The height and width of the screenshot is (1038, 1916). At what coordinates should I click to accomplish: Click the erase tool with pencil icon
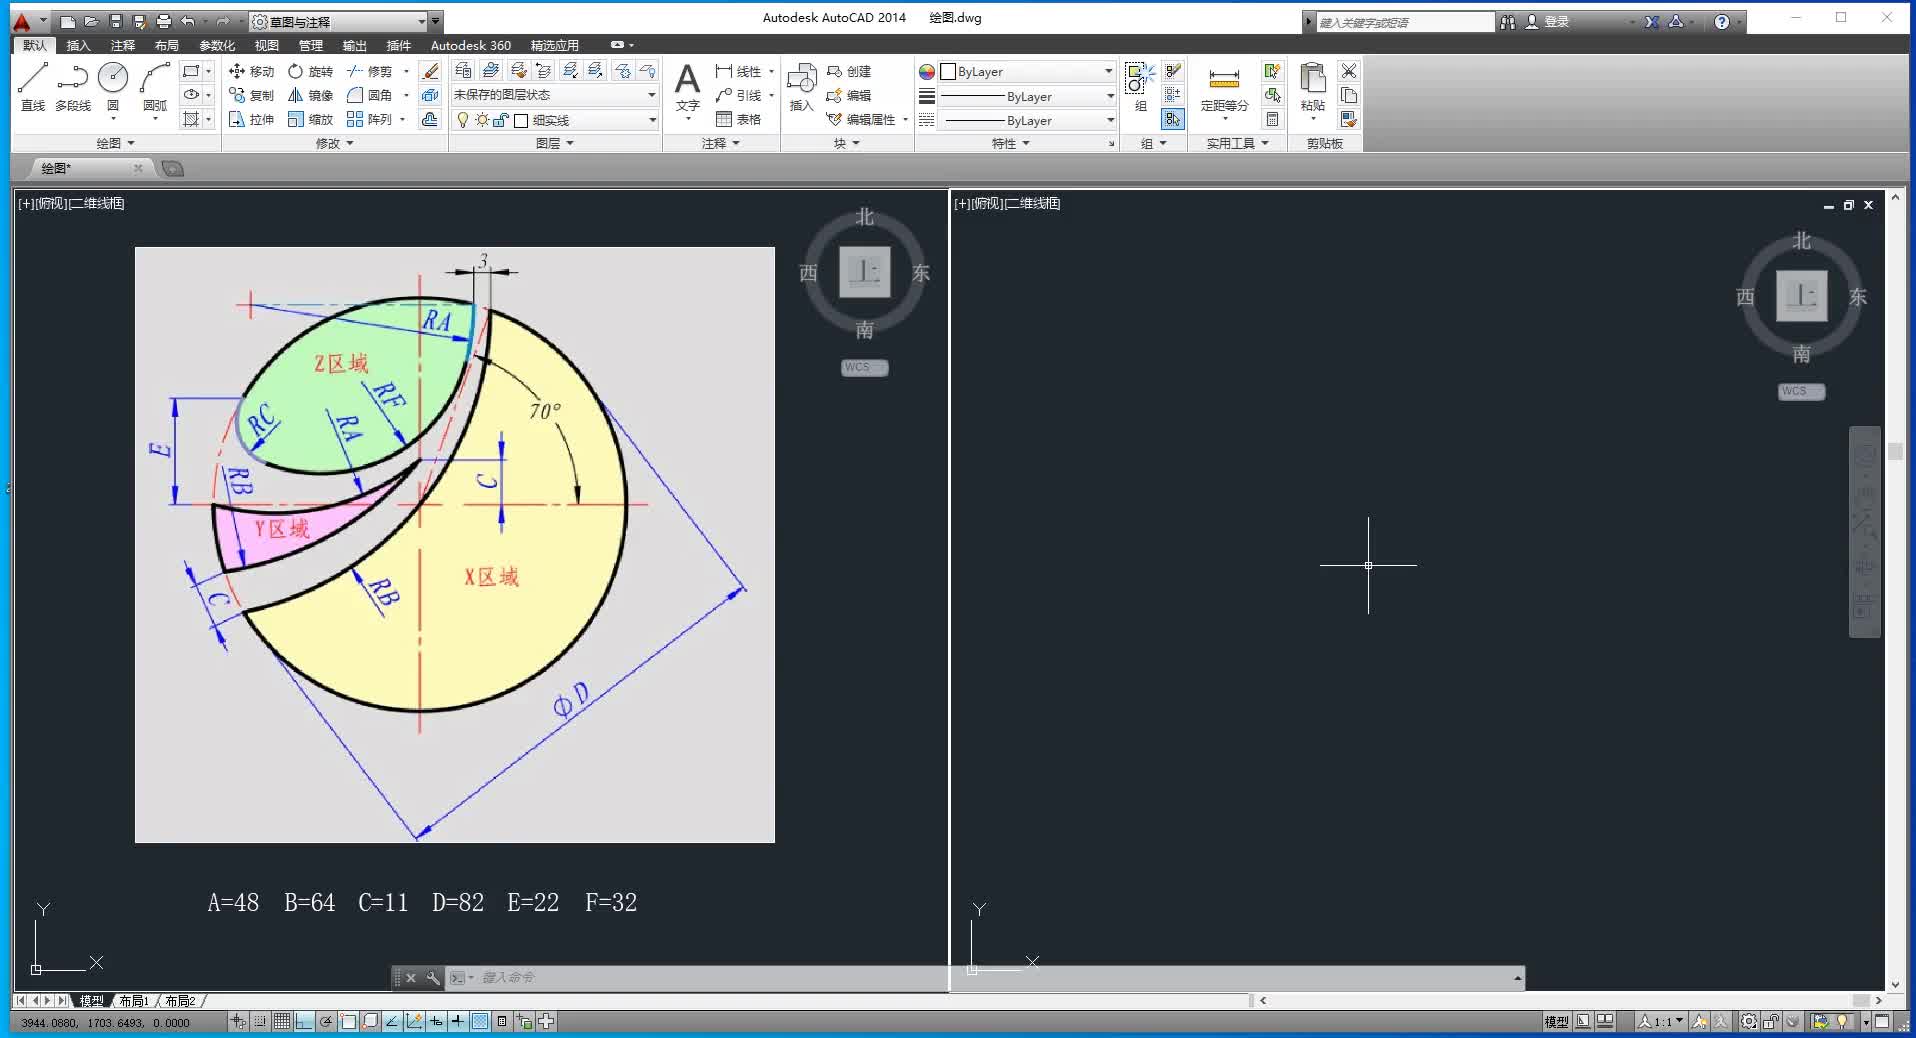(430, 71)
